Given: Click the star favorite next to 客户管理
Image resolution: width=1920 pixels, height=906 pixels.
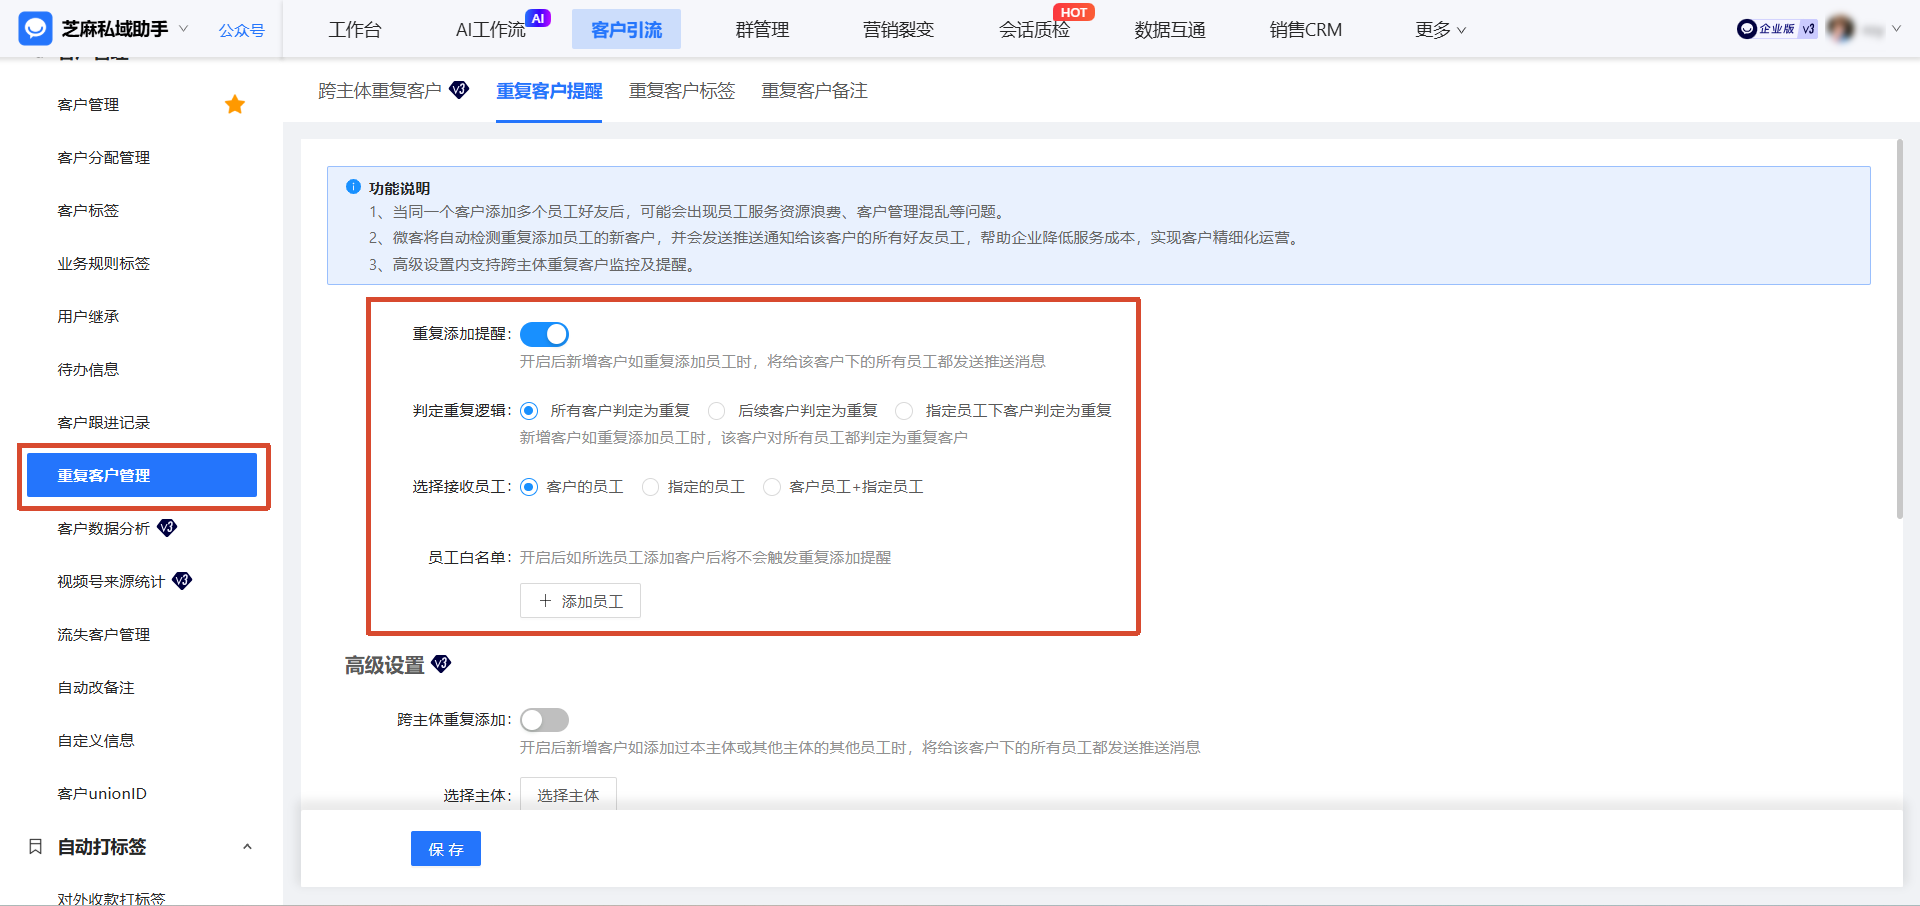Looking at the screenshot, I should 235,103.
